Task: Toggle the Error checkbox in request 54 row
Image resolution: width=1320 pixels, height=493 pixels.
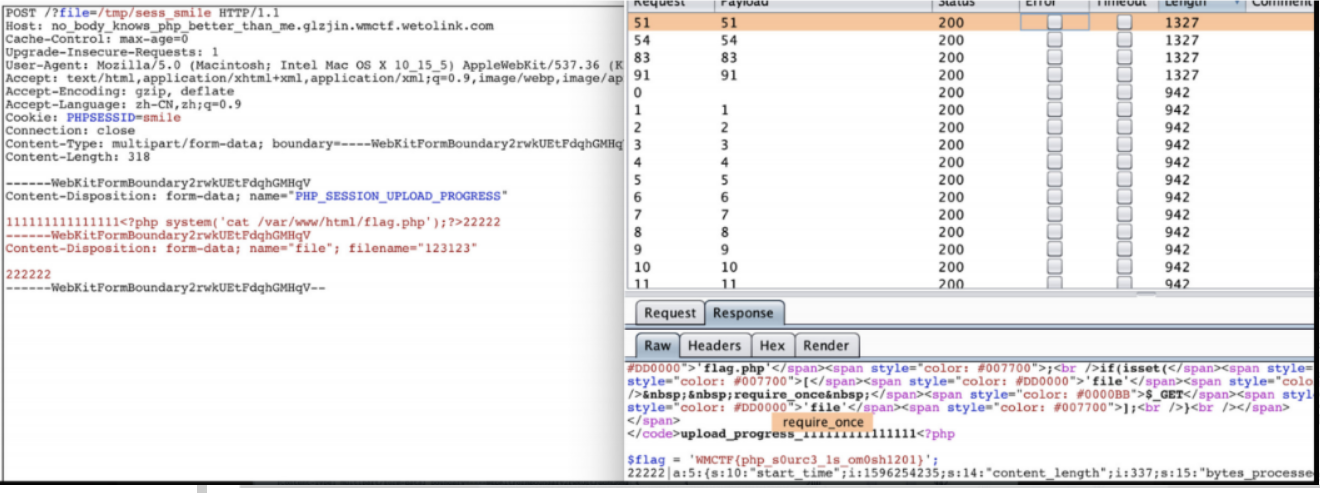Action: pyautogui.click(x=1054, y=40)
